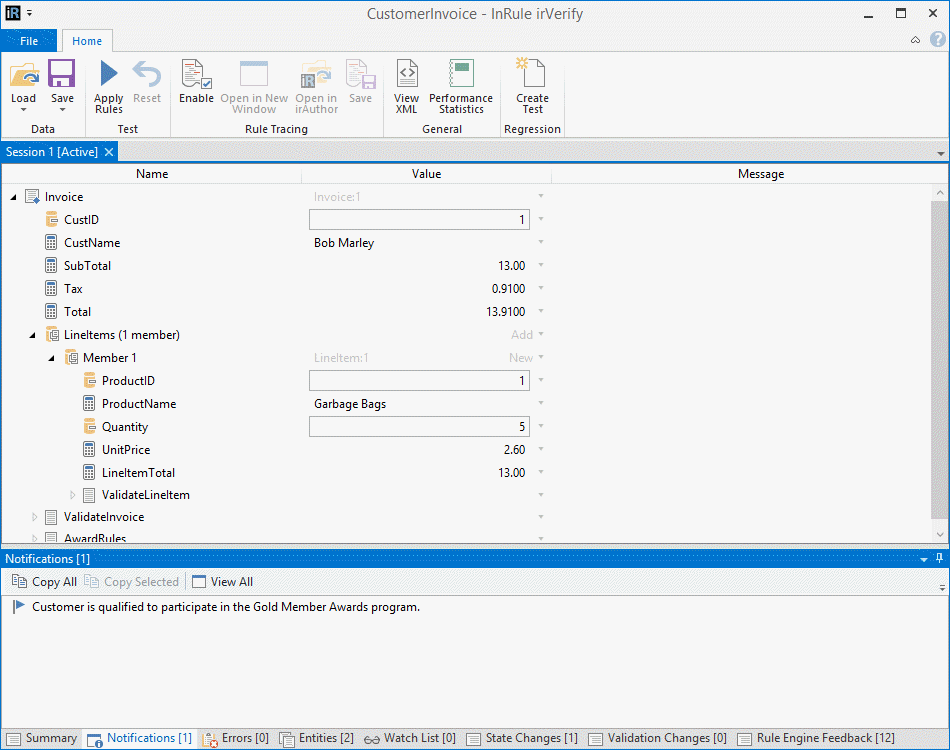Switch to the Errors [0] tab
The image size is (950, 750).
click(236, 739)
